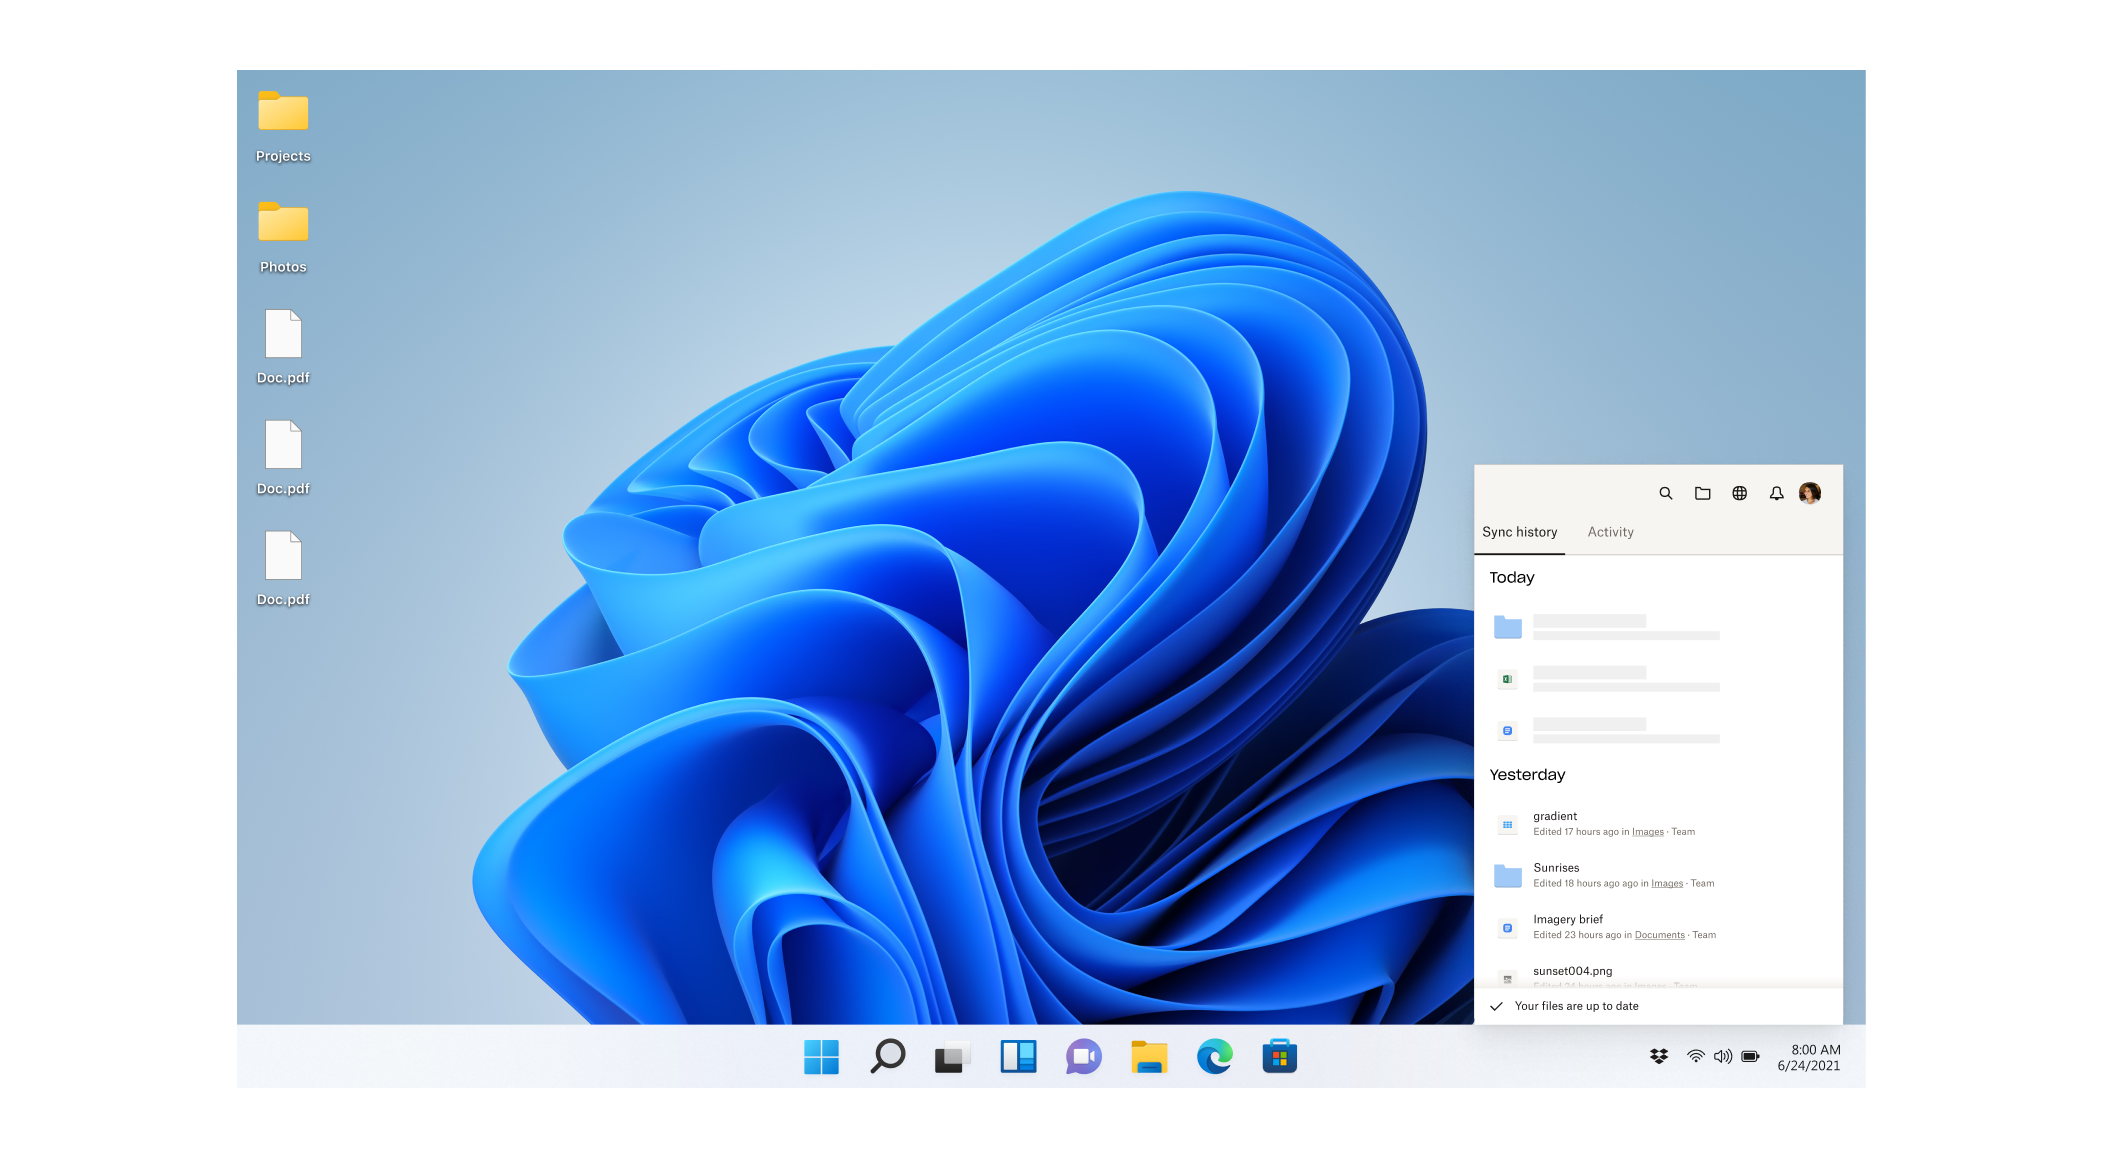
Task: Launch Microsoft Edge from the taskbar
Action: coord(1213,1055)
